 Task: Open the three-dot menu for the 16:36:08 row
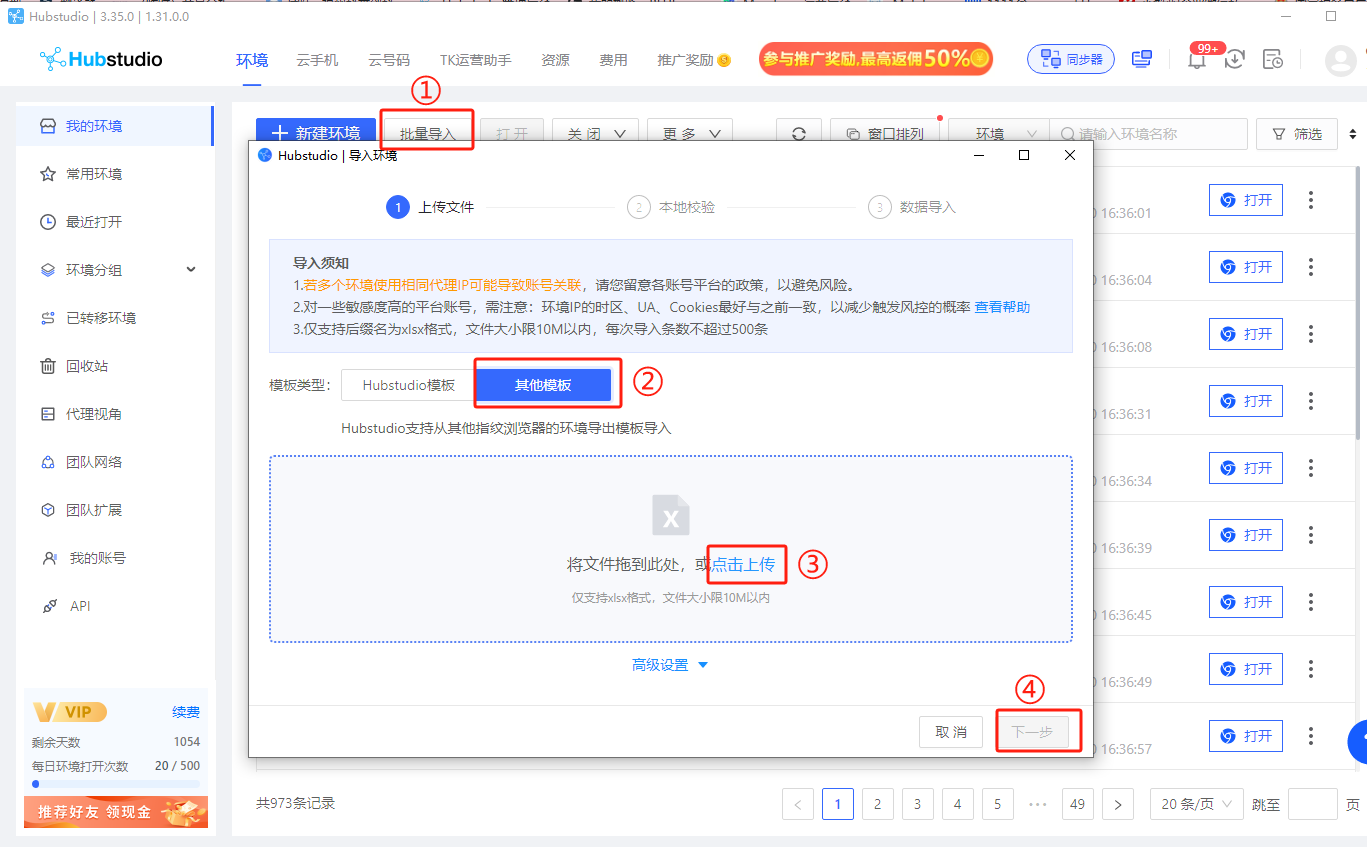[1311, 334]
